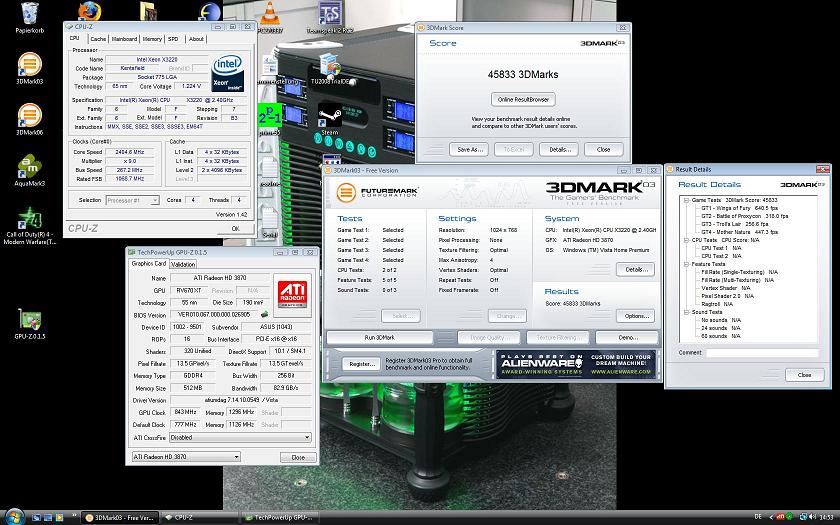Click the Demo button in 3DMark03
Viewport: 840px width, 525px height.
(627, 338)
